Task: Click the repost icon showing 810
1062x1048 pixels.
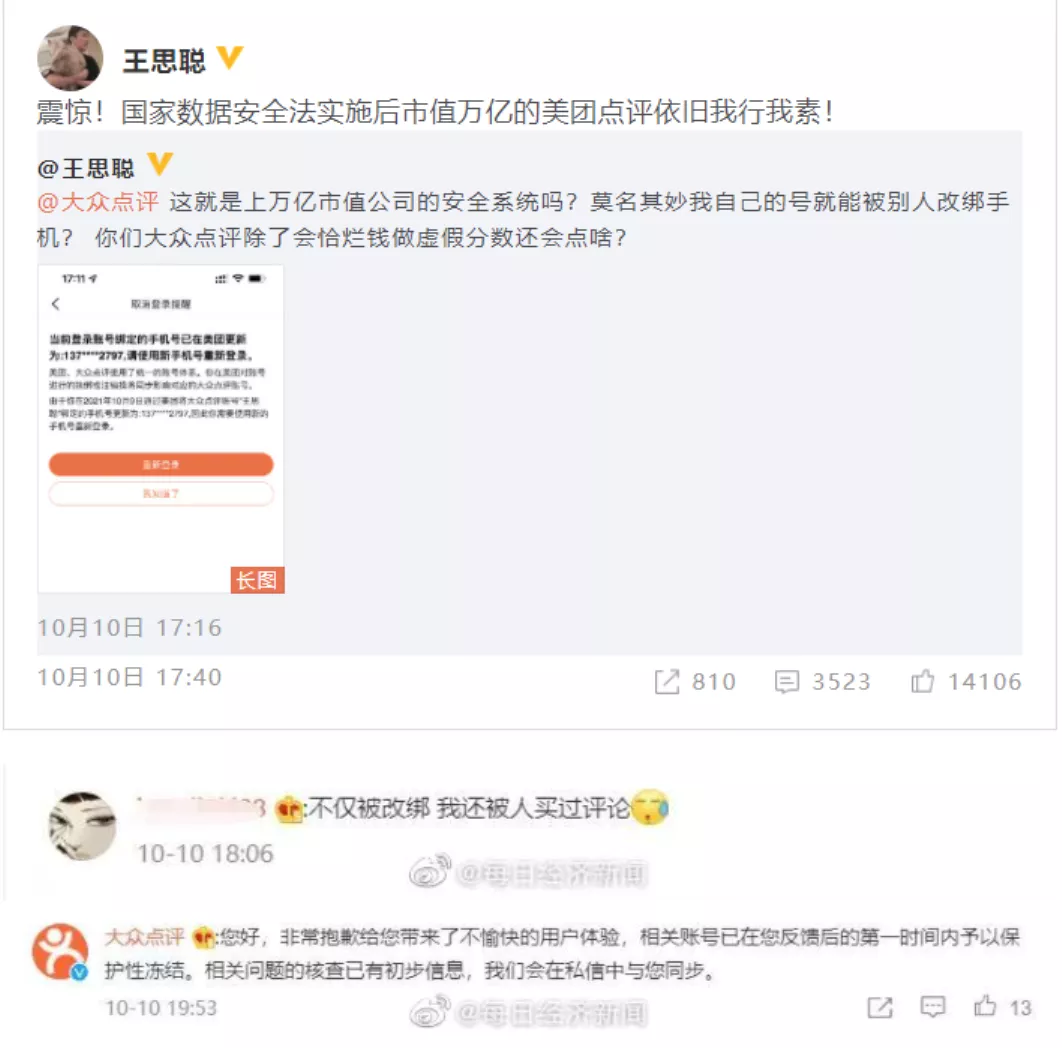Action: (x=666, y=682)
